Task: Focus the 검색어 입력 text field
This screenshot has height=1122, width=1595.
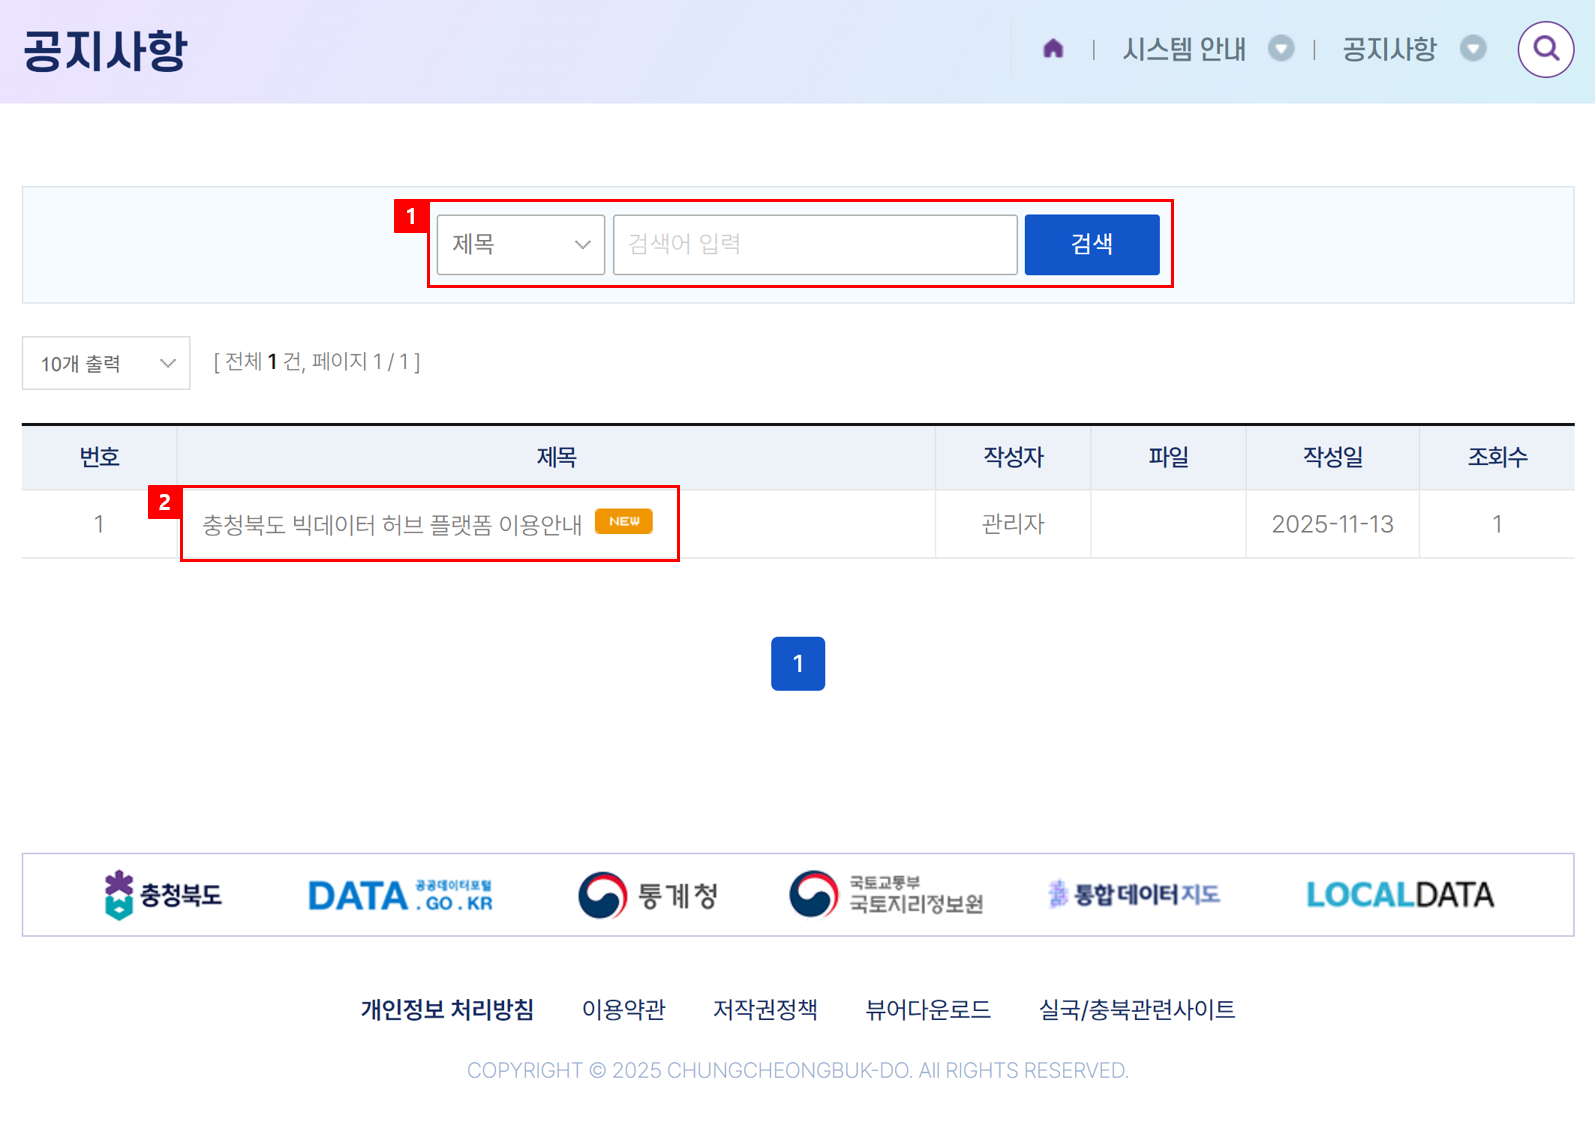Action: point(814,245)
